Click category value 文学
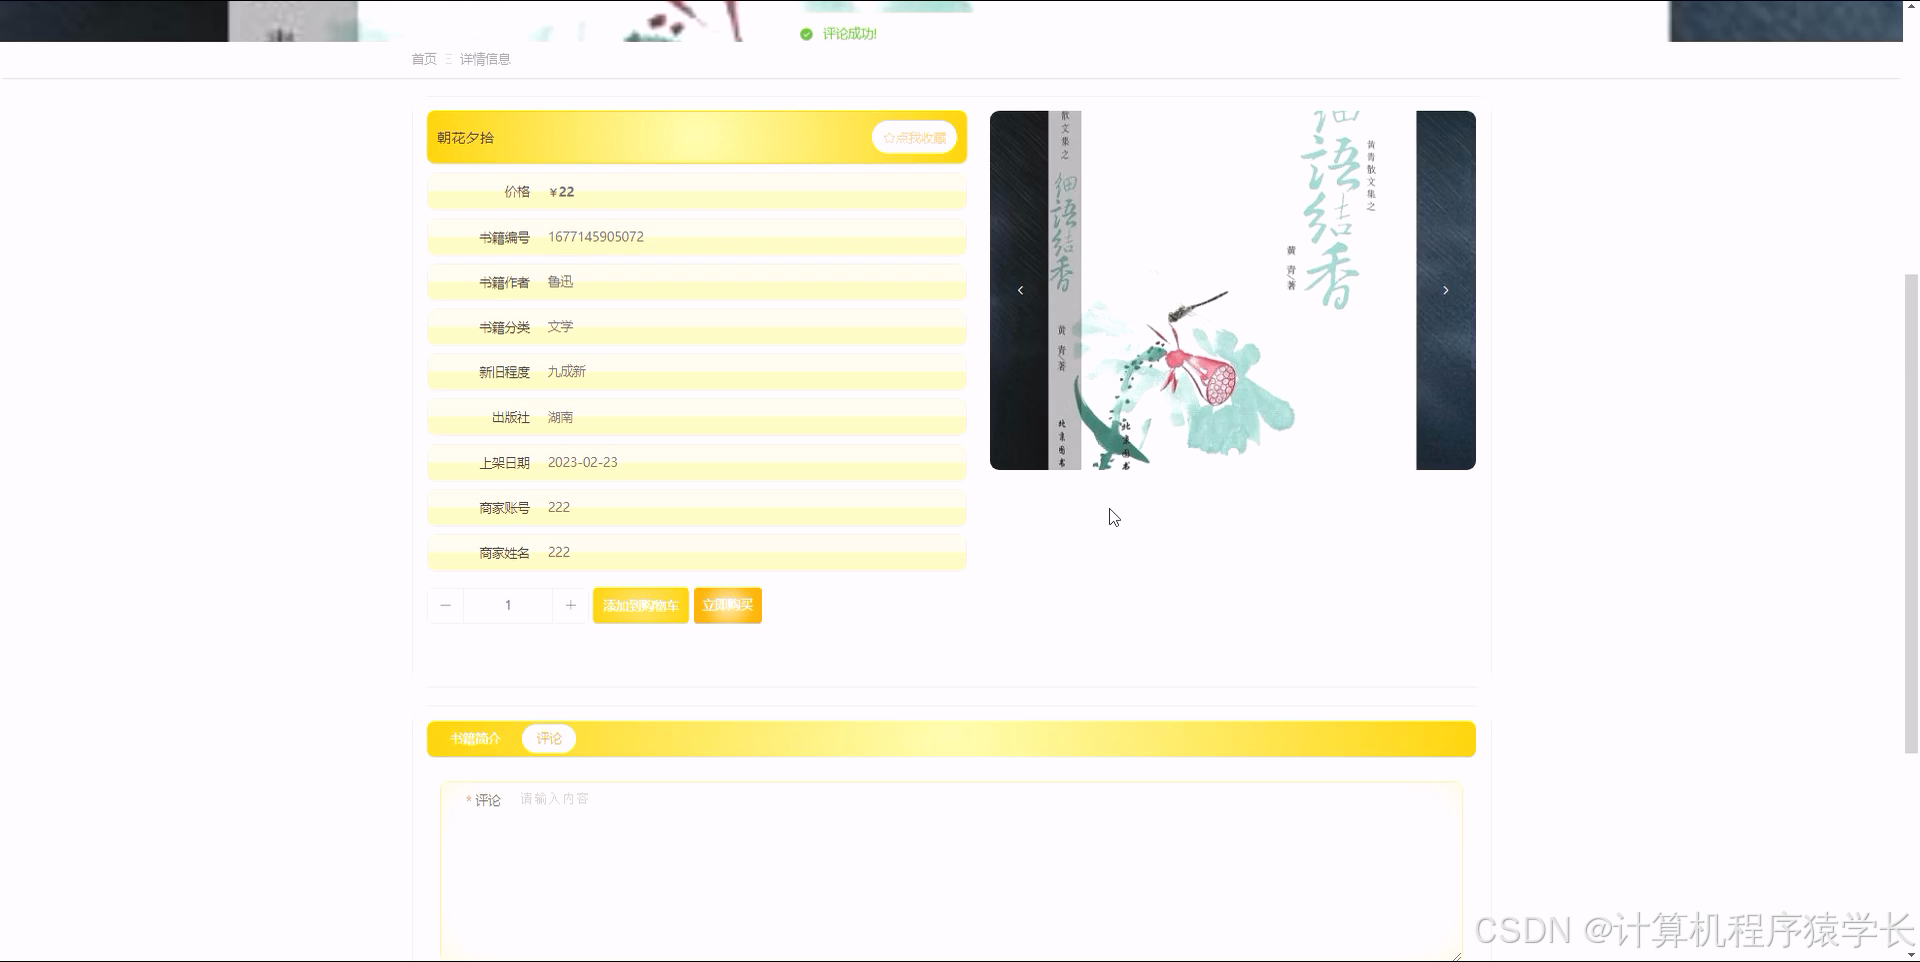The width and height of the screenshot is (1920, 962). (560, 327)
